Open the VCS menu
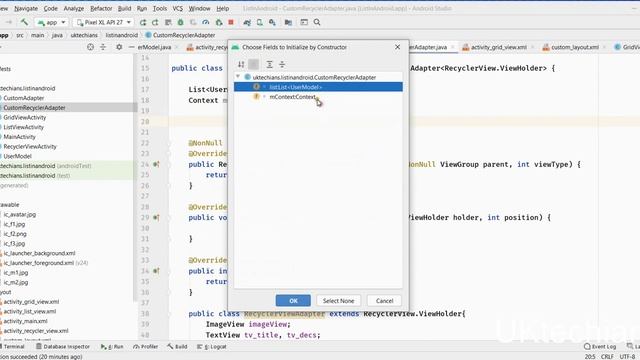 point(178,8)
